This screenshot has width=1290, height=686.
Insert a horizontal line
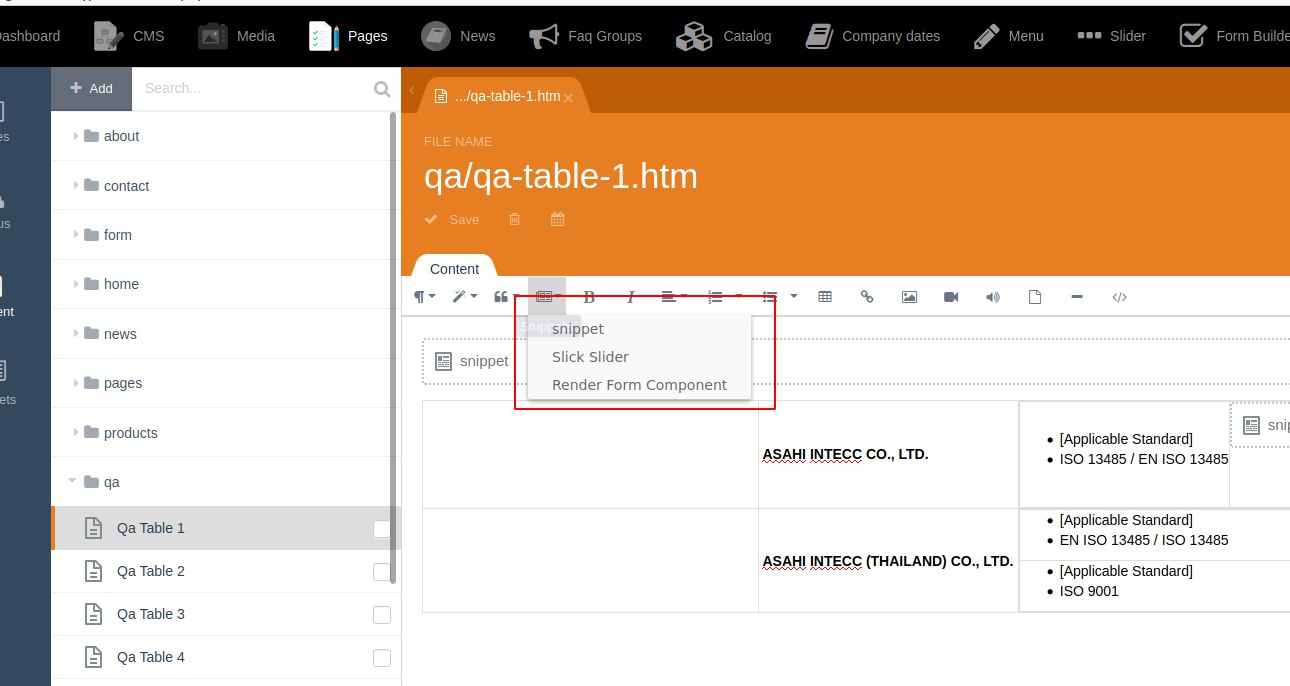(x=1077, y=297)
